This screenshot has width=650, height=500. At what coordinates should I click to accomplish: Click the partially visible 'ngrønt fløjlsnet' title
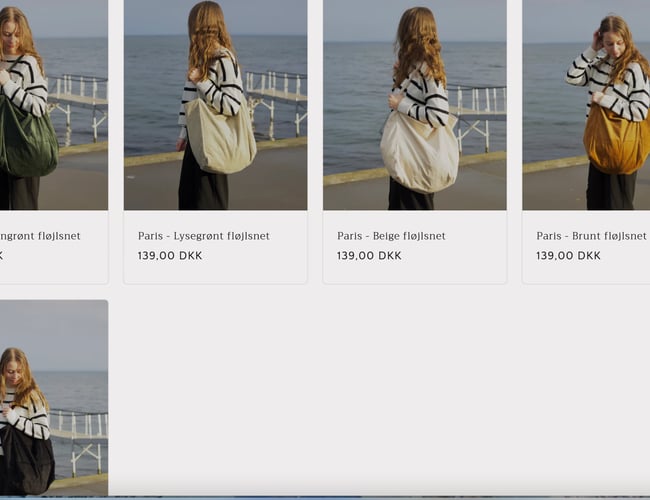point(40,236)
